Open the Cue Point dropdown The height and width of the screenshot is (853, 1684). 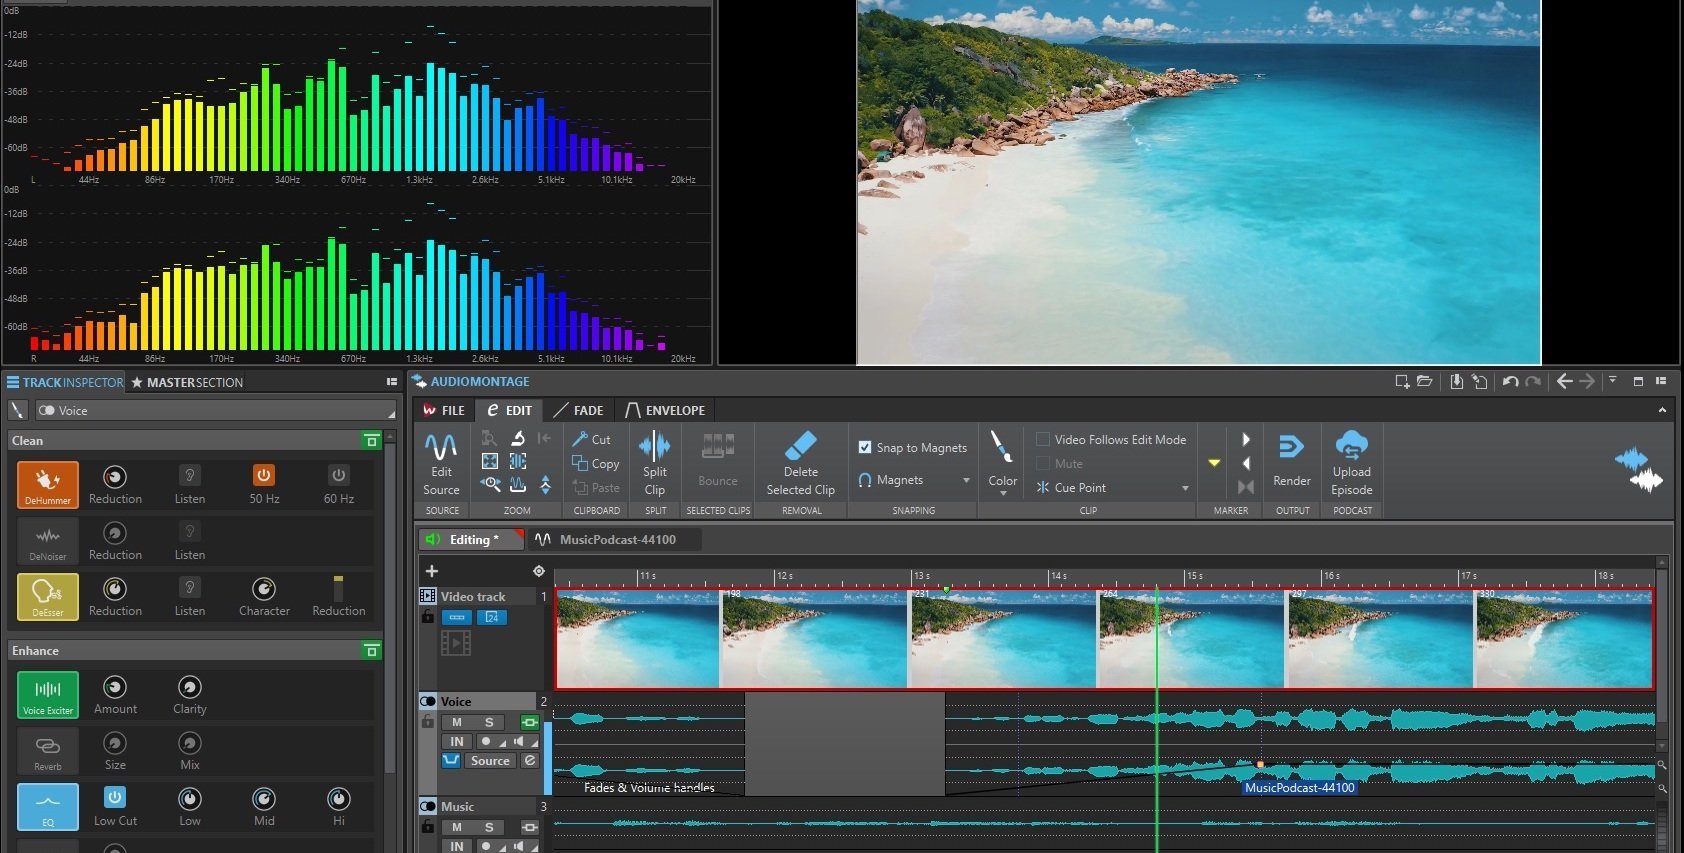click(x=1185, y=488)
